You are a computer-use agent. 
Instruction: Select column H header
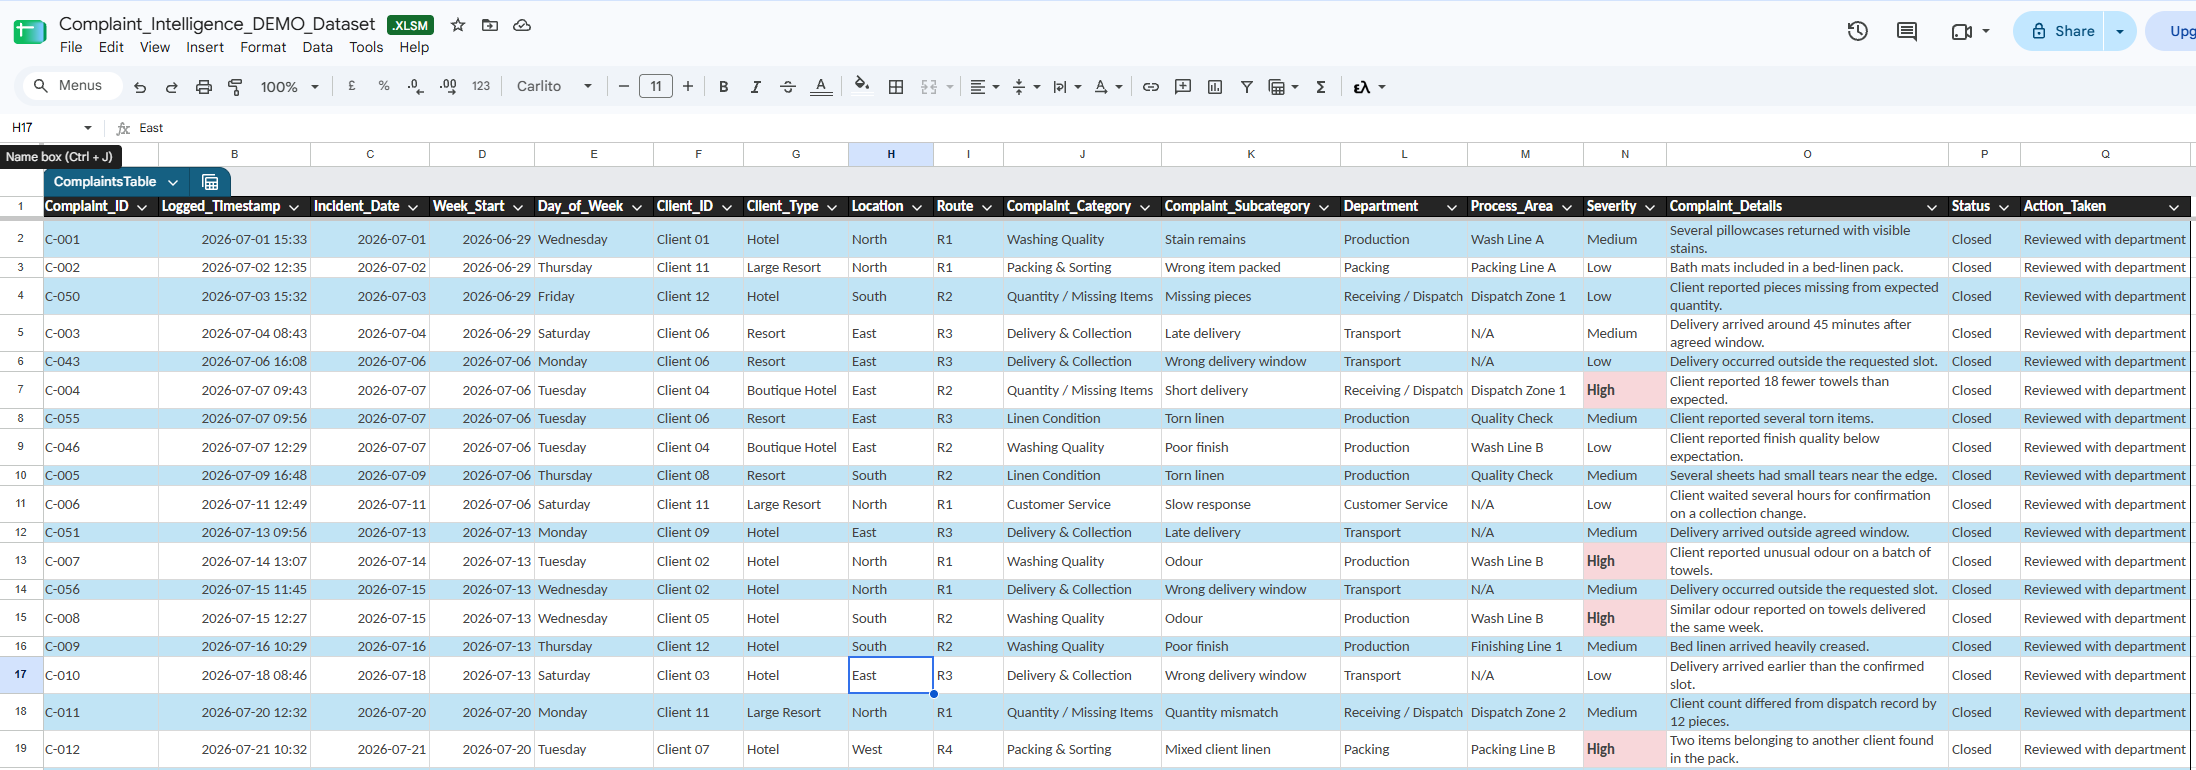891,154
